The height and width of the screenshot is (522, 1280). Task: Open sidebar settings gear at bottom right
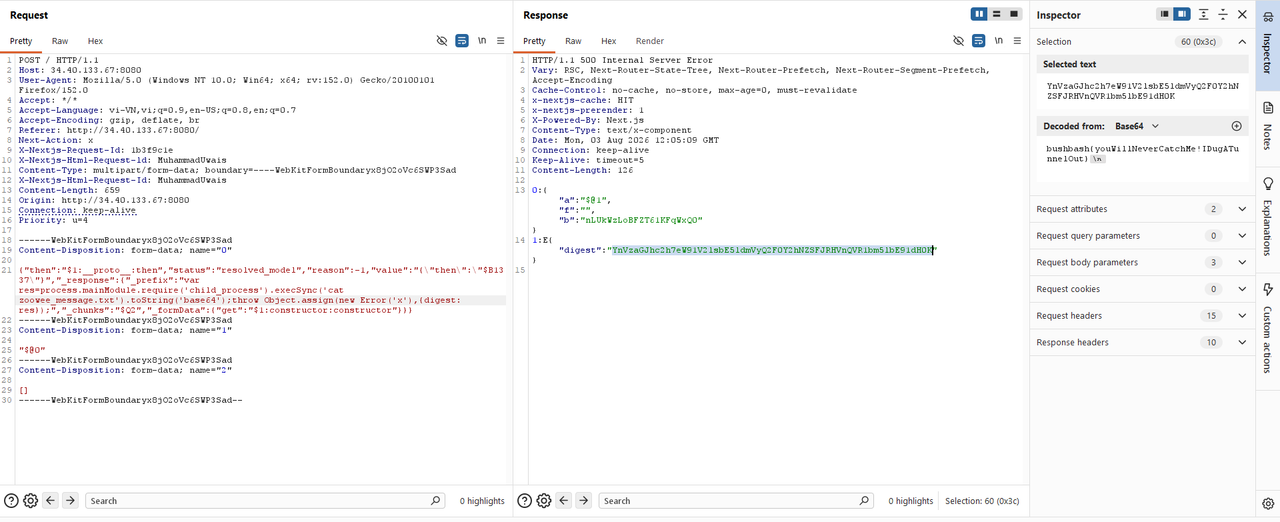[1268, 502]
